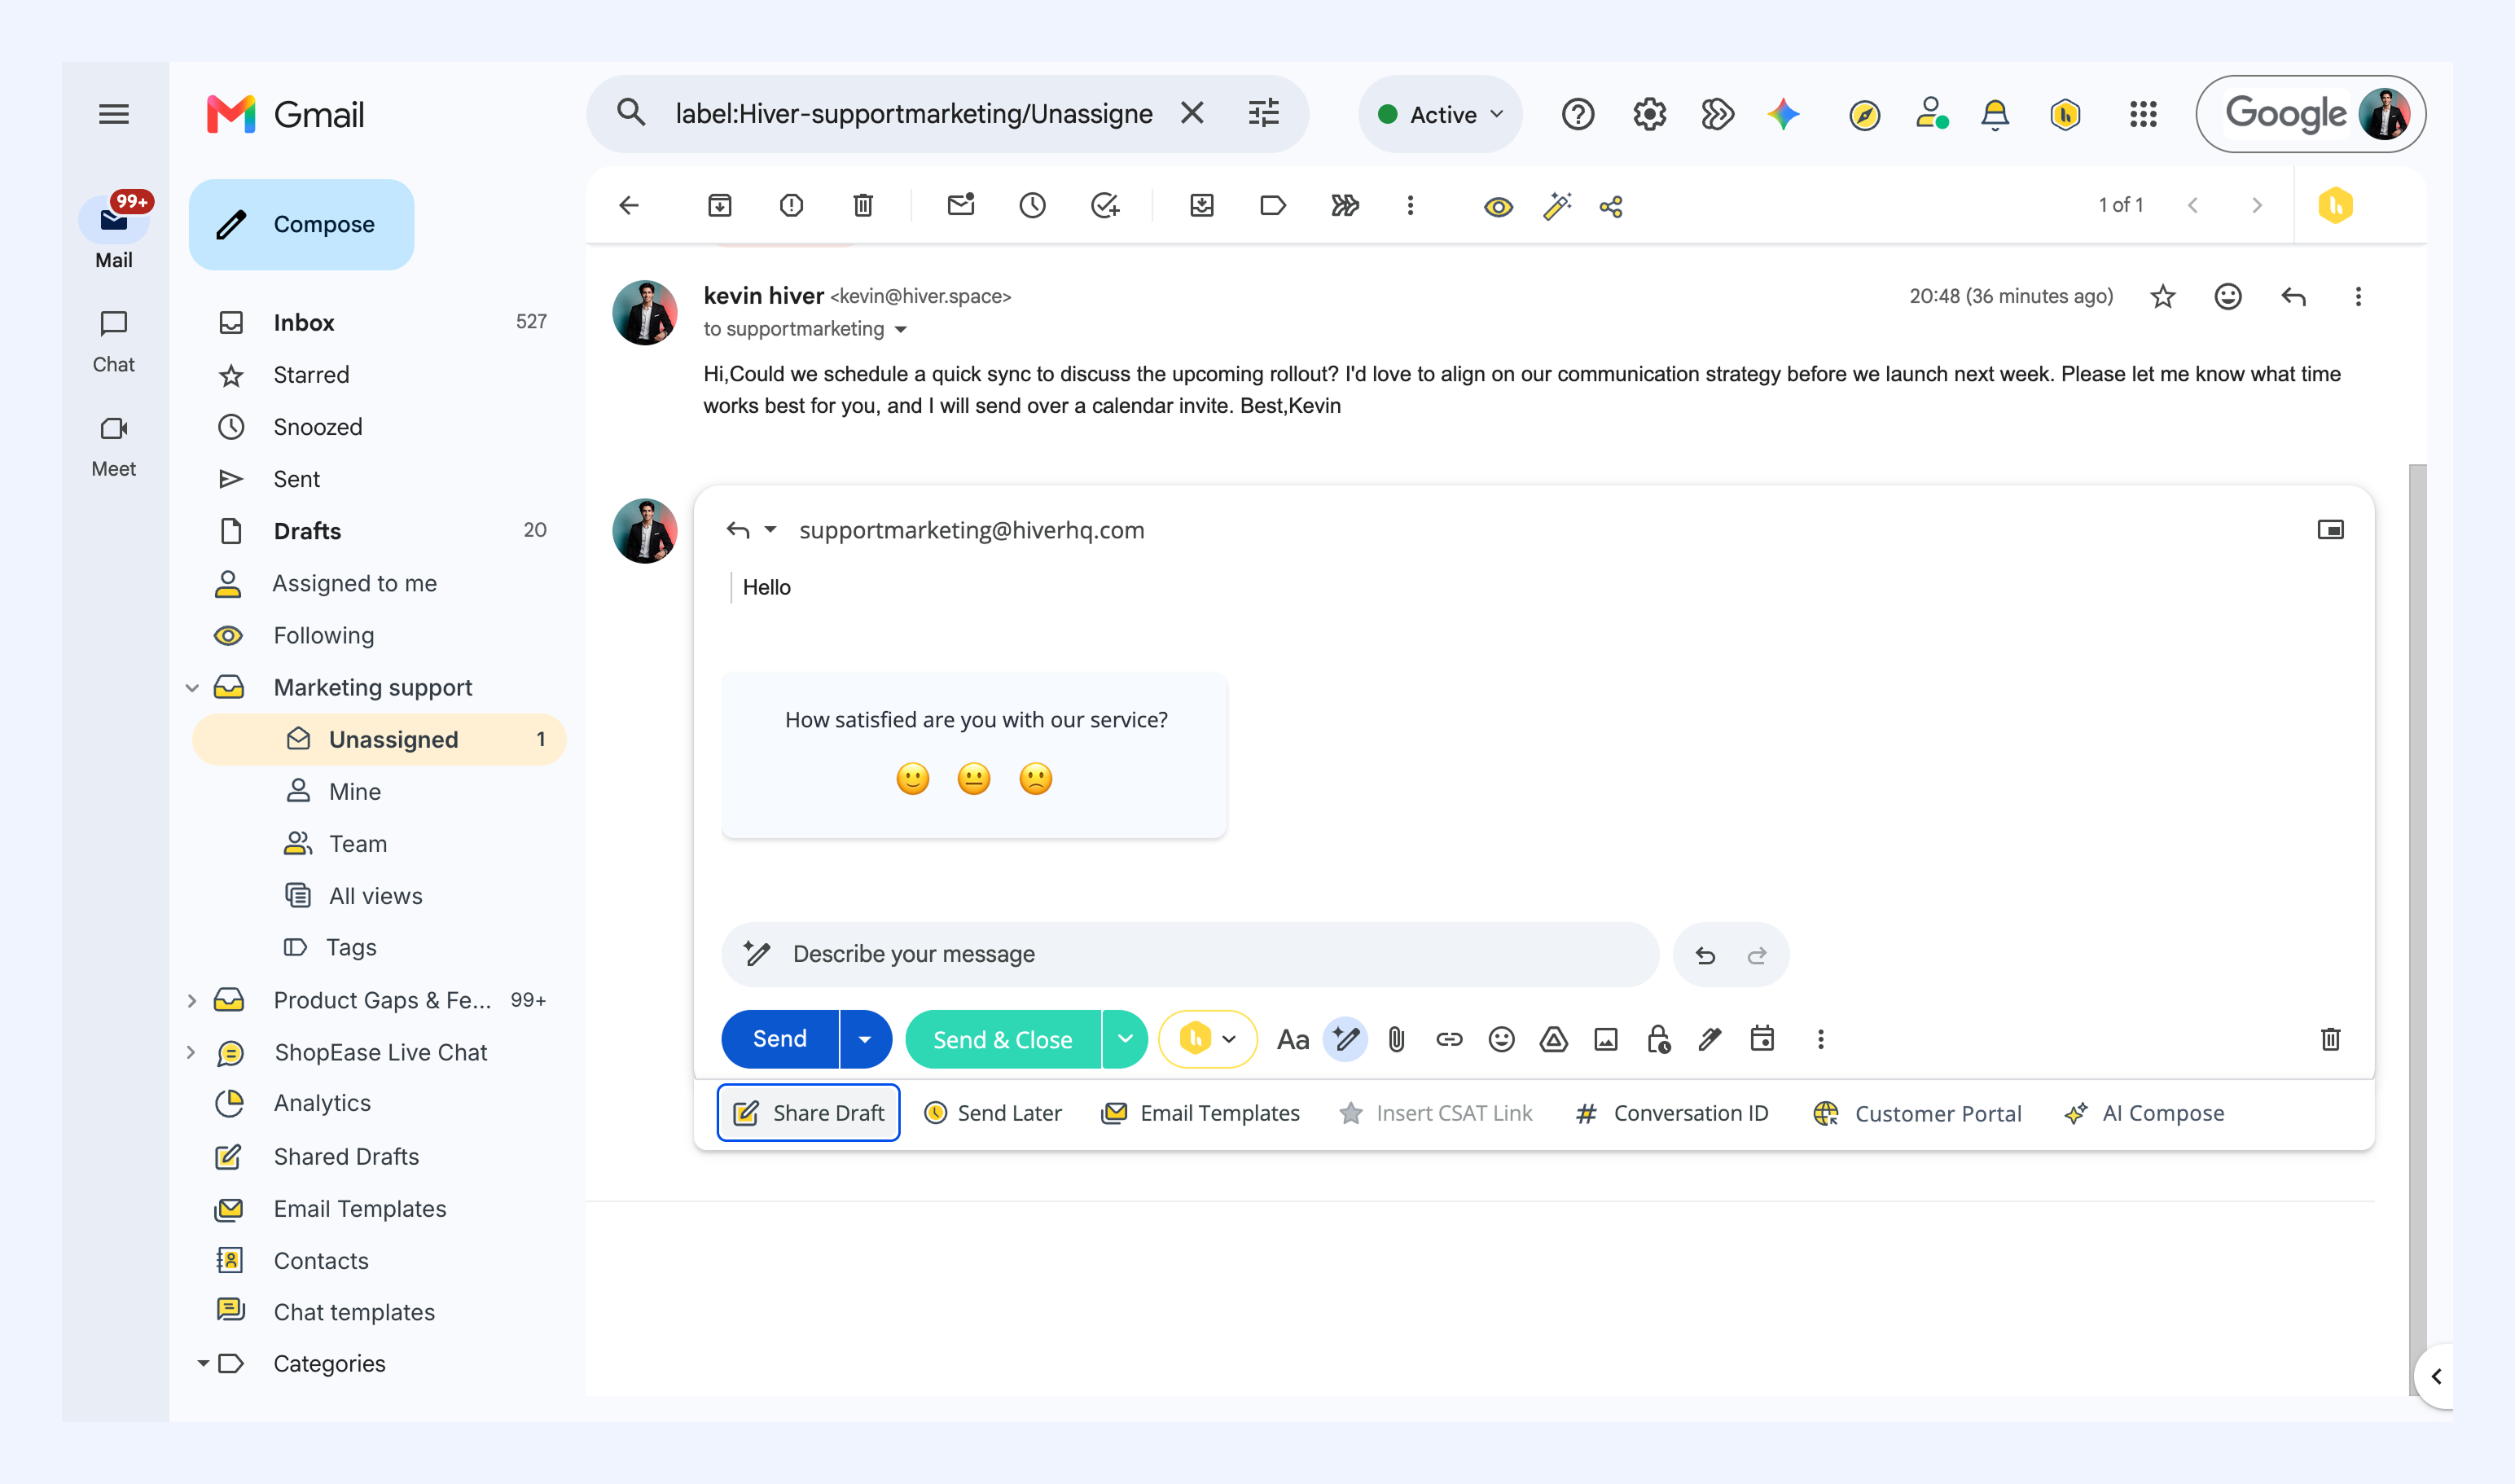Insert a photo in the reply

point(1606,1040)
